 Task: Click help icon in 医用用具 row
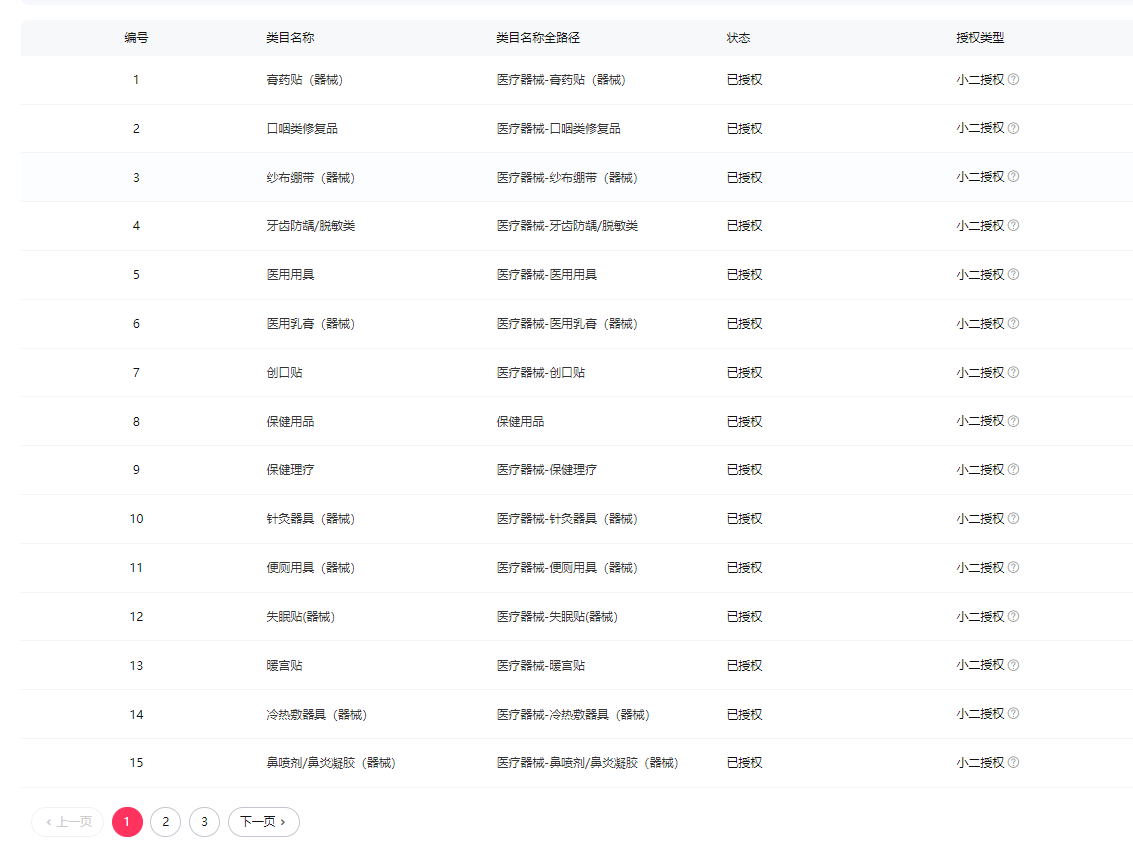coord(1013,274)
